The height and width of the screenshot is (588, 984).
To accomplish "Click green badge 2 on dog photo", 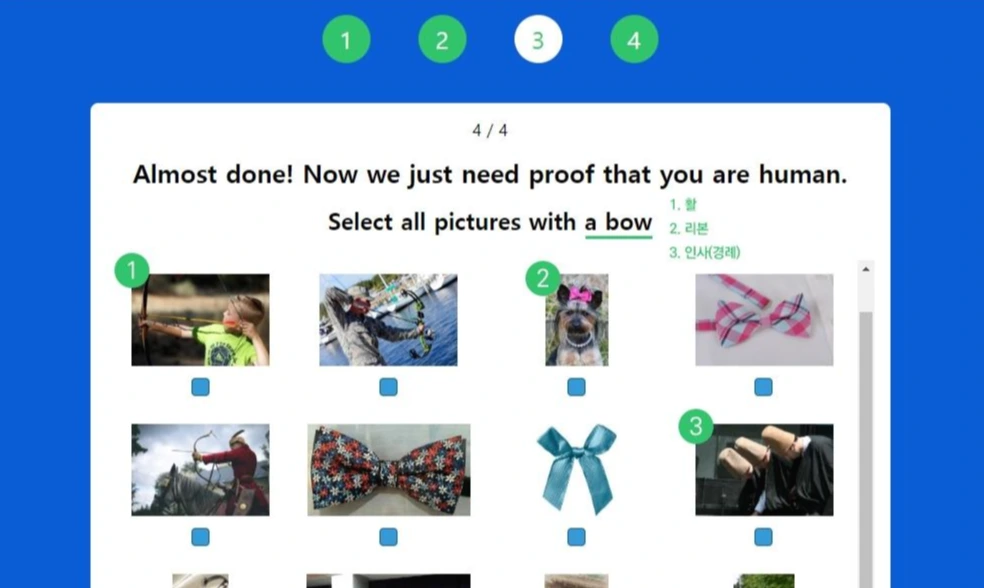I will [543, 278].
